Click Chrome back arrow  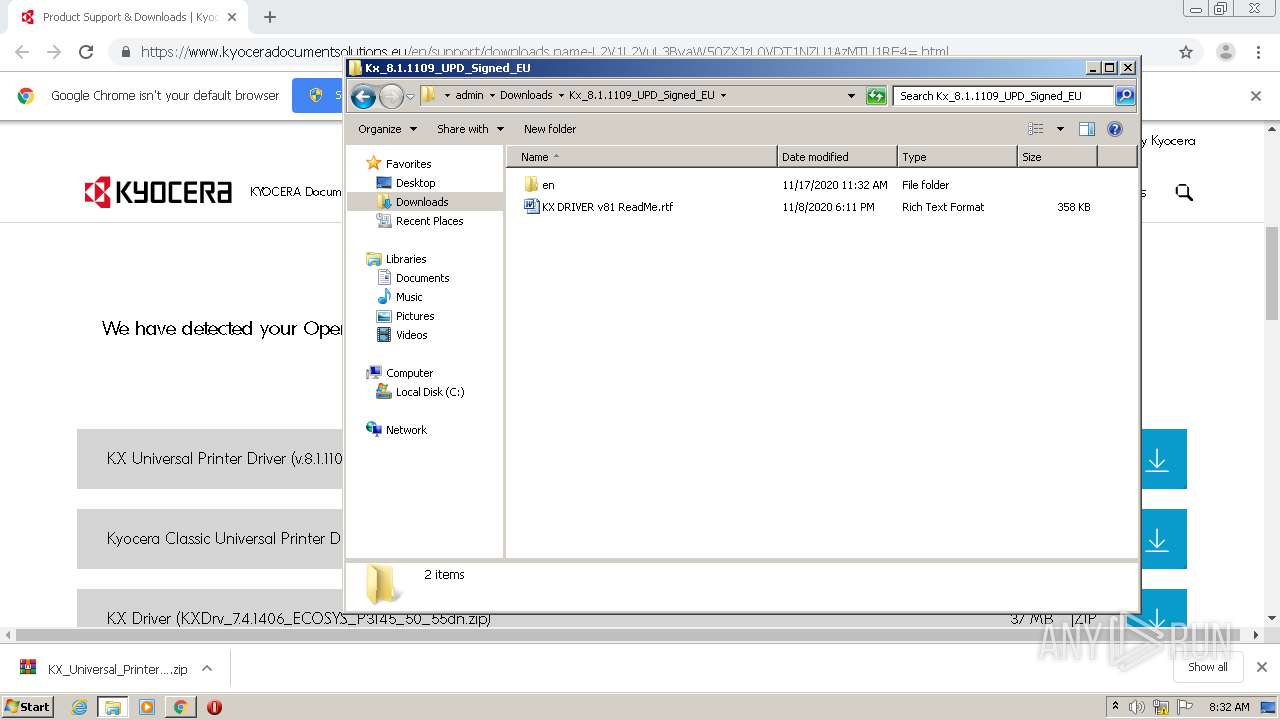point(22,52)
